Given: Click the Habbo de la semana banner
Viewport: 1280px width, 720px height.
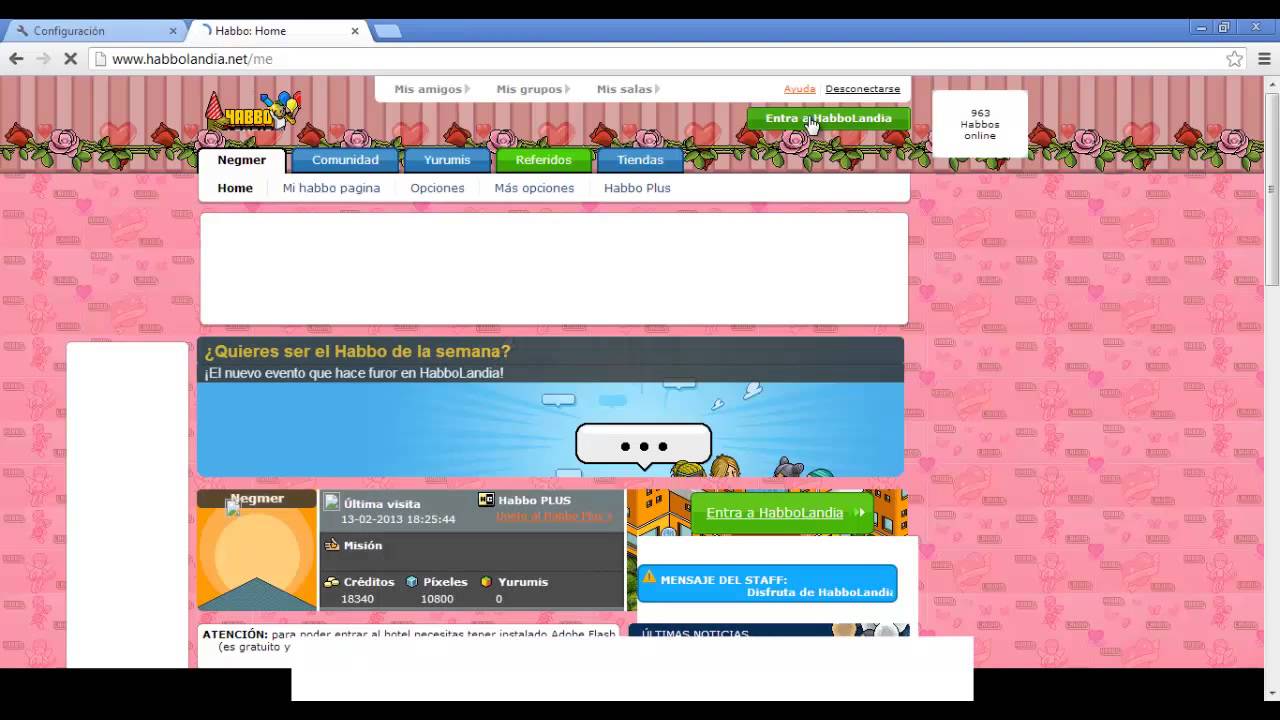Looking at the screenshot, I should click(x=550, y=406).
